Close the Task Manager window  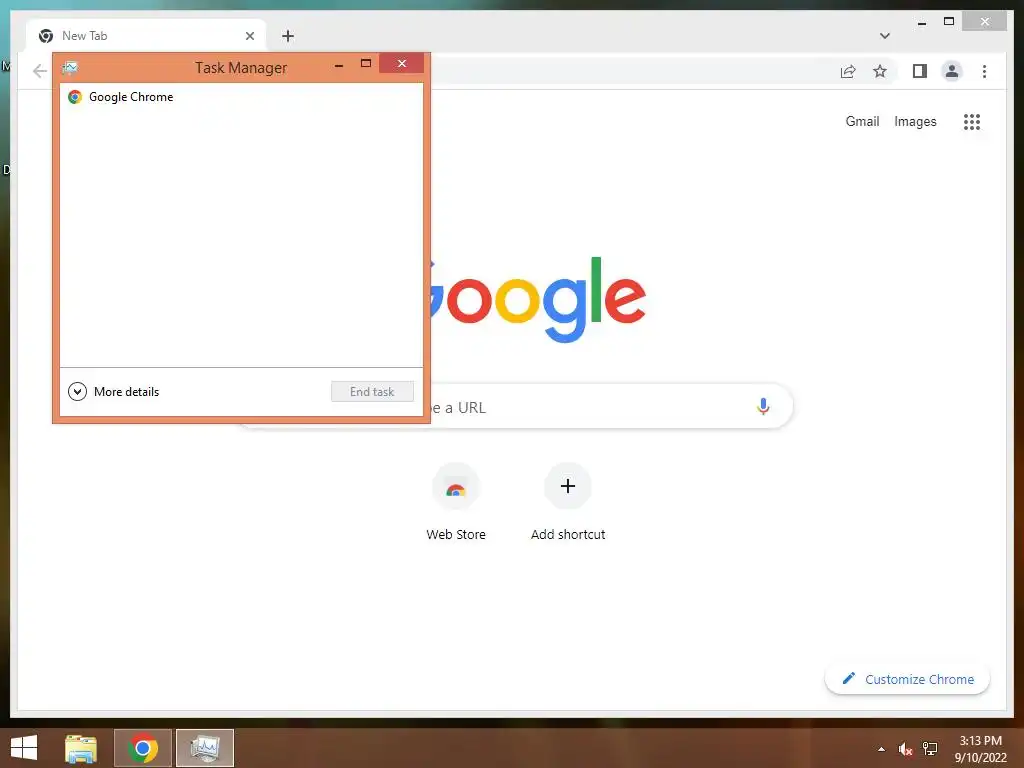click(402, 63)
